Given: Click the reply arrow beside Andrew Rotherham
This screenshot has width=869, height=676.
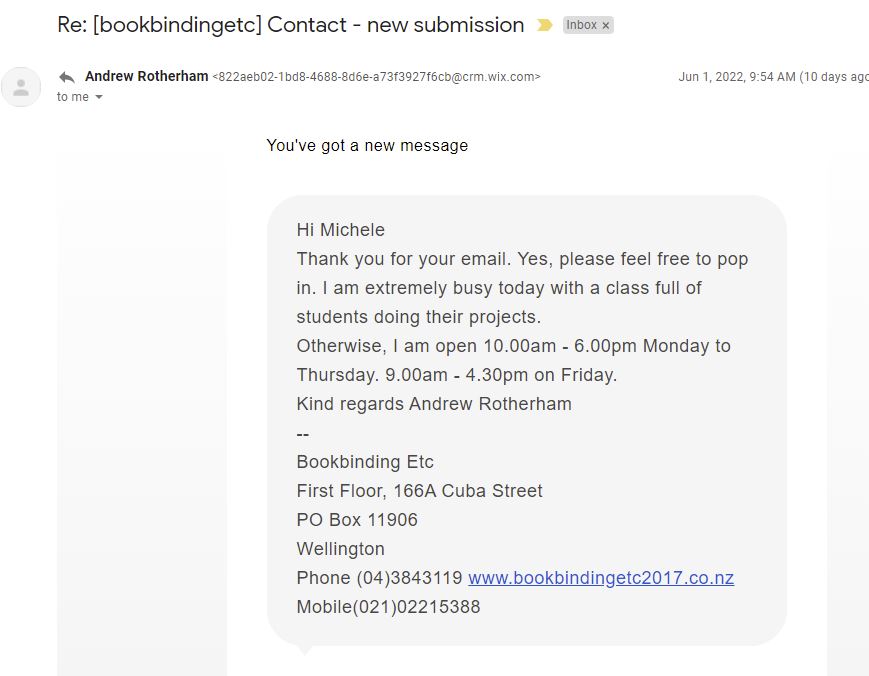Looking at the screenshot, I should click(67, 77).
